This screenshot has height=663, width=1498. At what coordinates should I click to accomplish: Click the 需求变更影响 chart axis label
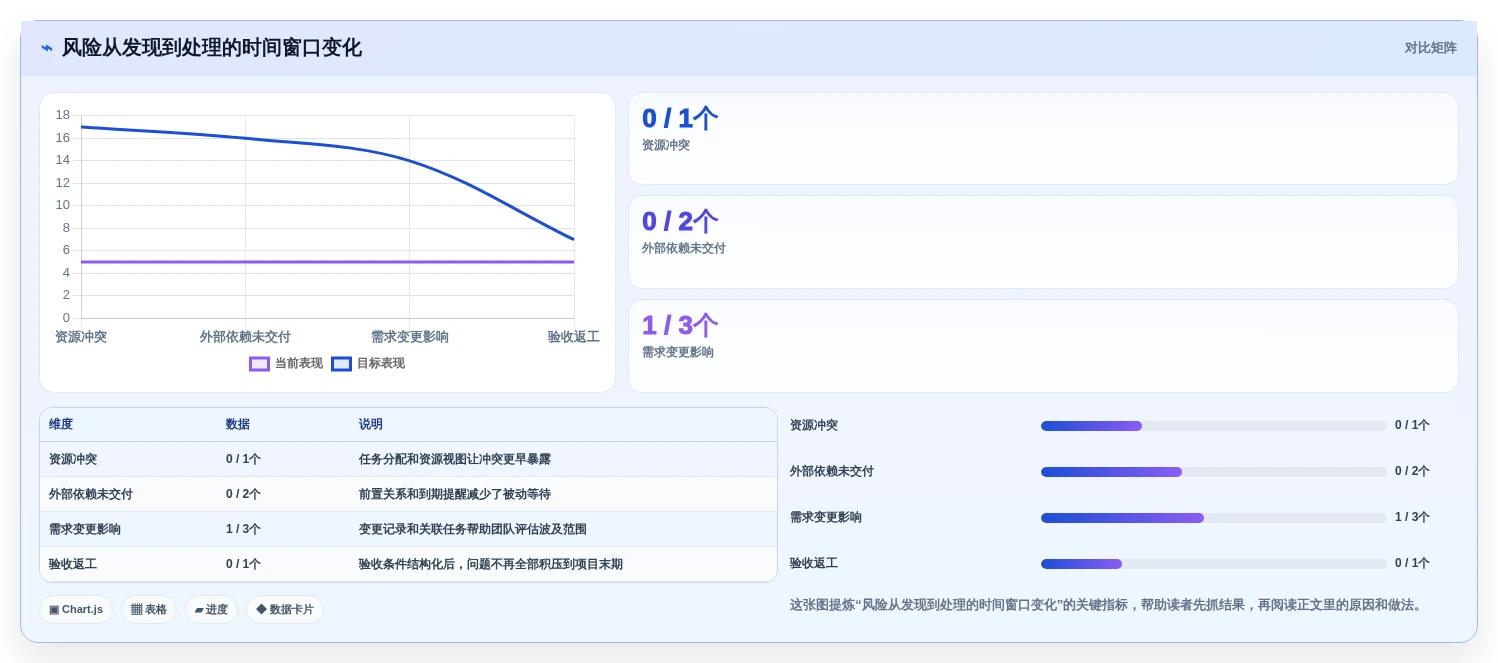[410, 338]
